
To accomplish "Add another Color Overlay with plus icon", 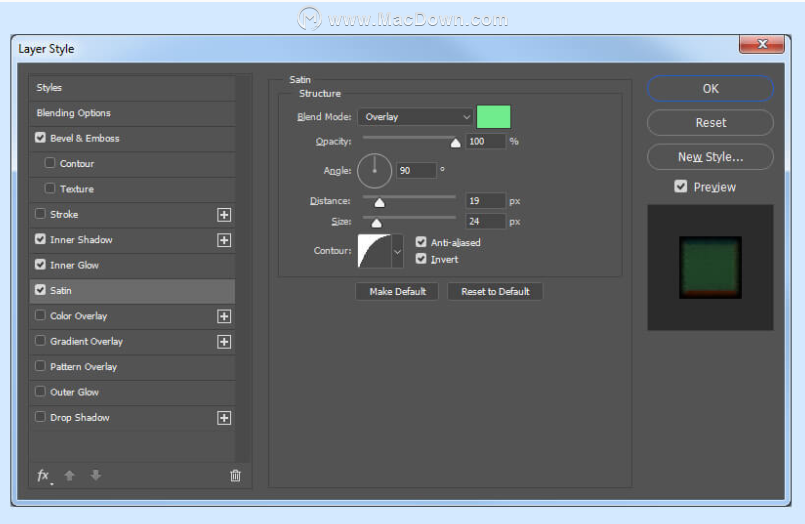I will pyautogui.click(x=224, y=317).
